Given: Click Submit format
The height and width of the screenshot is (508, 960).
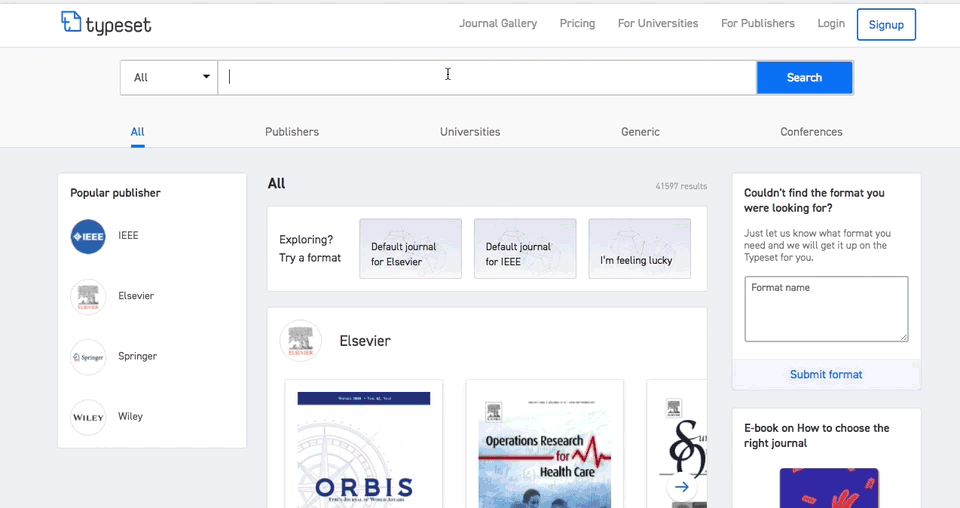Looking at the screenshot, I should click(826, 375).
